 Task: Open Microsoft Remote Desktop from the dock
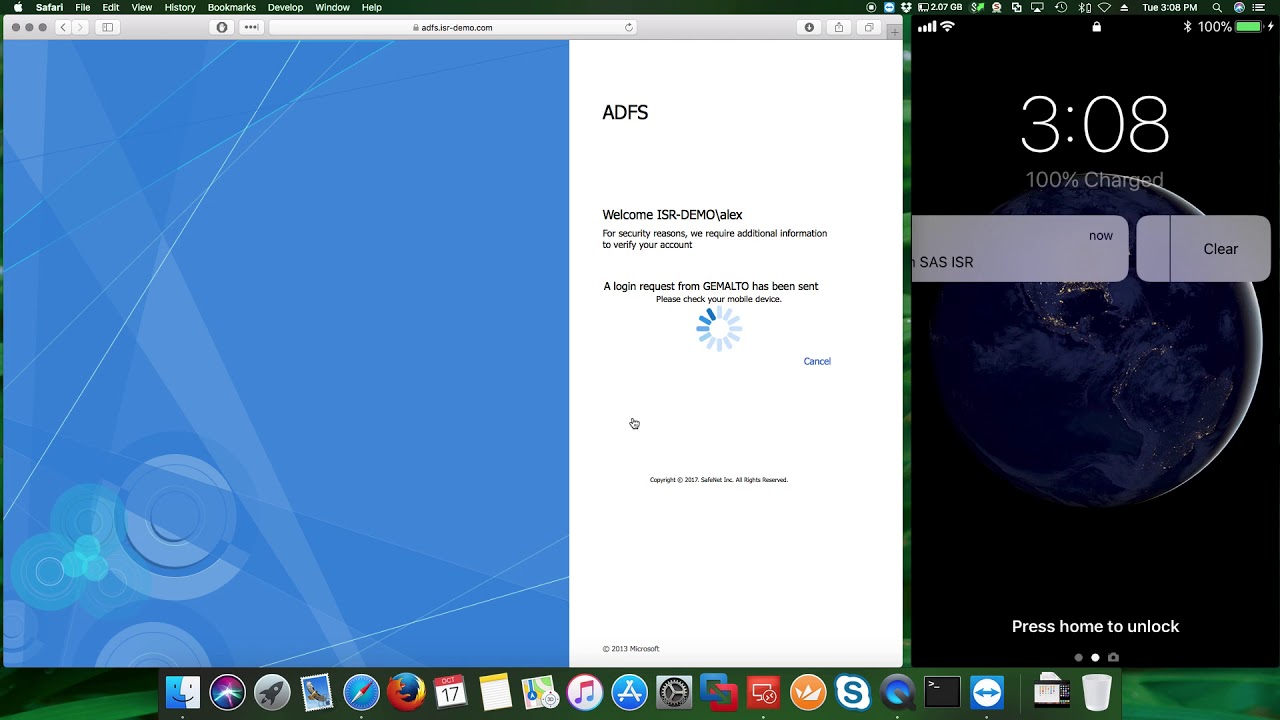[764, 692]
